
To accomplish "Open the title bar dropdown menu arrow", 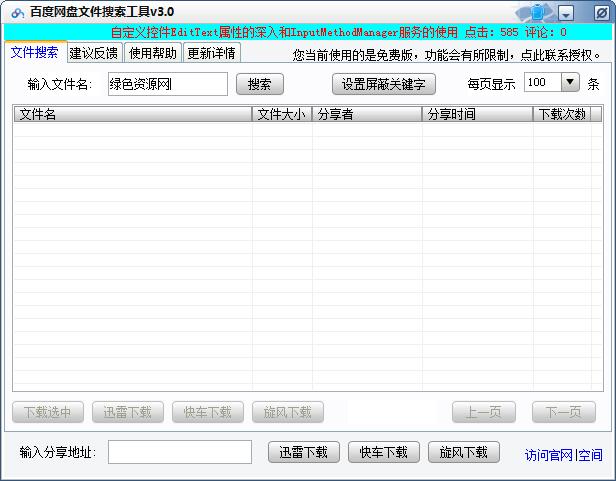I will point(566,14).
